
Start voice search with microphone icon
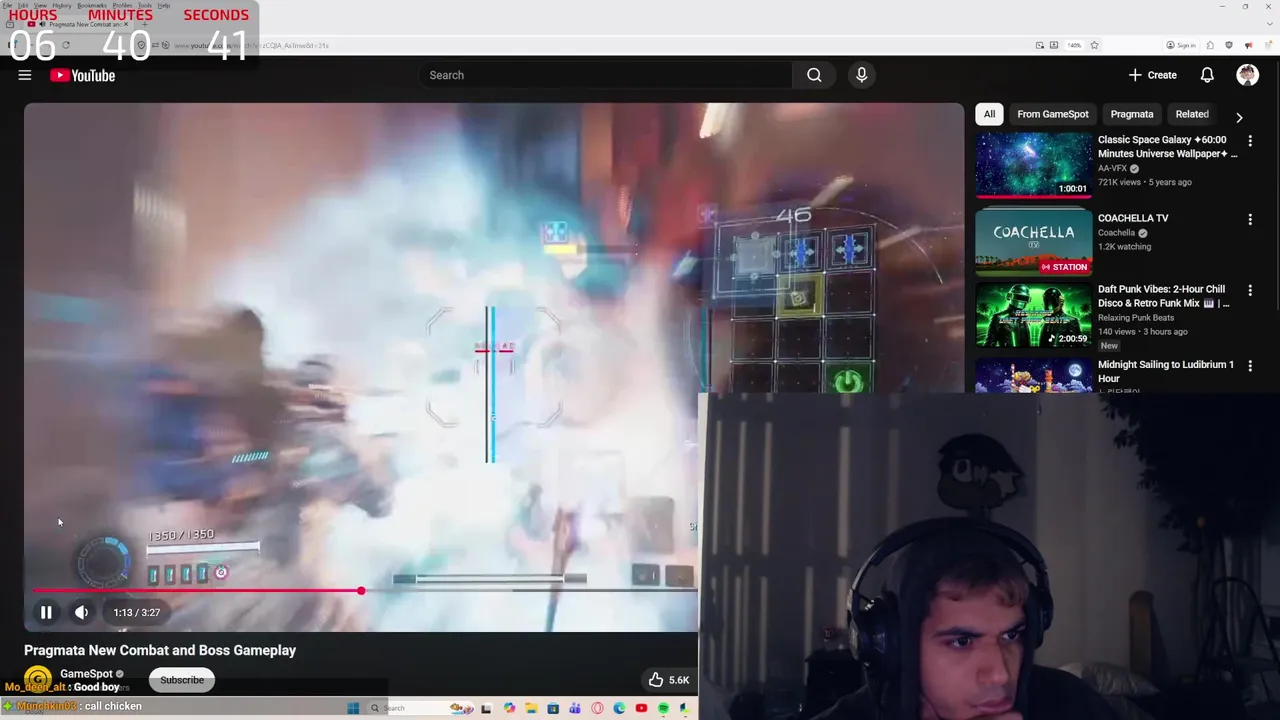coord(861,75)
